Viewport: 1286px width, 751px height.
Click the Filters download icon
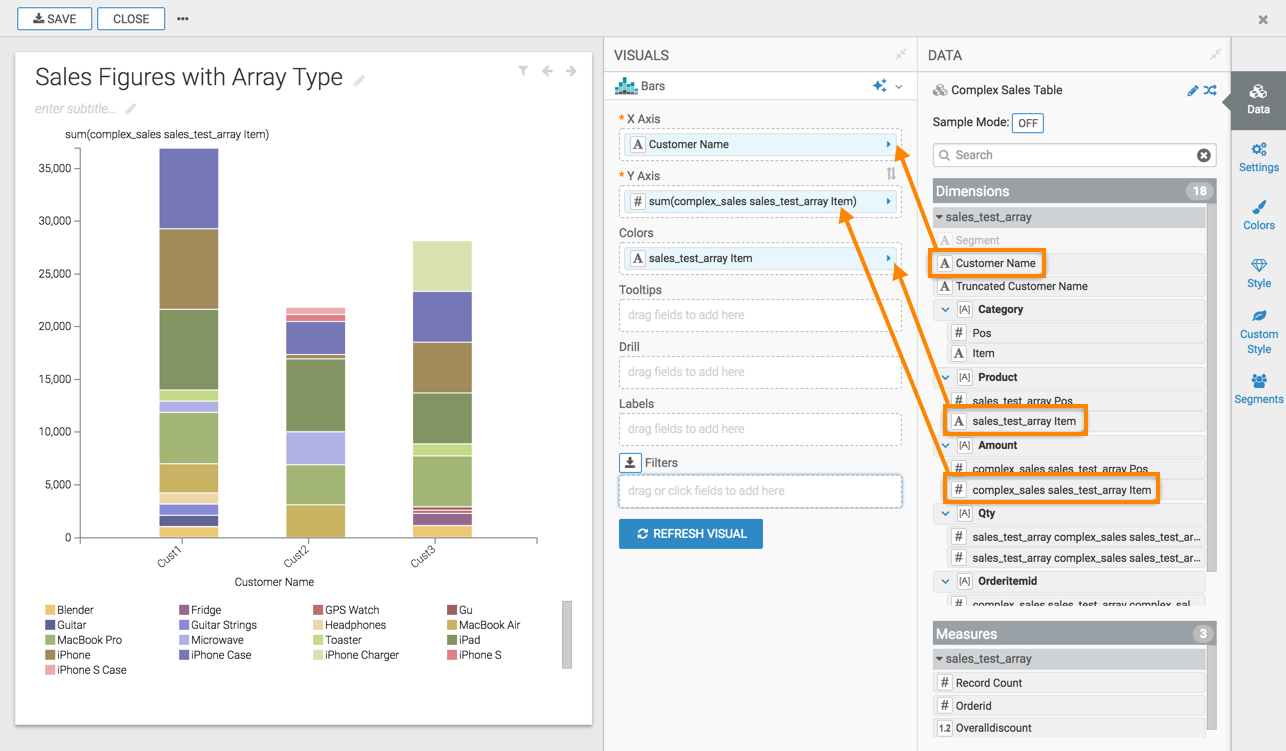[630, 462]
